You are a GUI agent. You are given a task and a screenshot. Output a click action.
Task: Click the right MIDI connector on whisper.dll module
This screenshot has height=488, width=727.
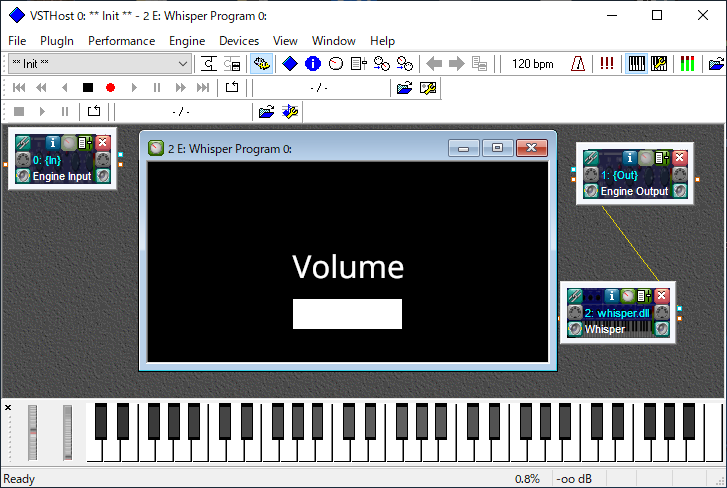(x=662, y=312)
